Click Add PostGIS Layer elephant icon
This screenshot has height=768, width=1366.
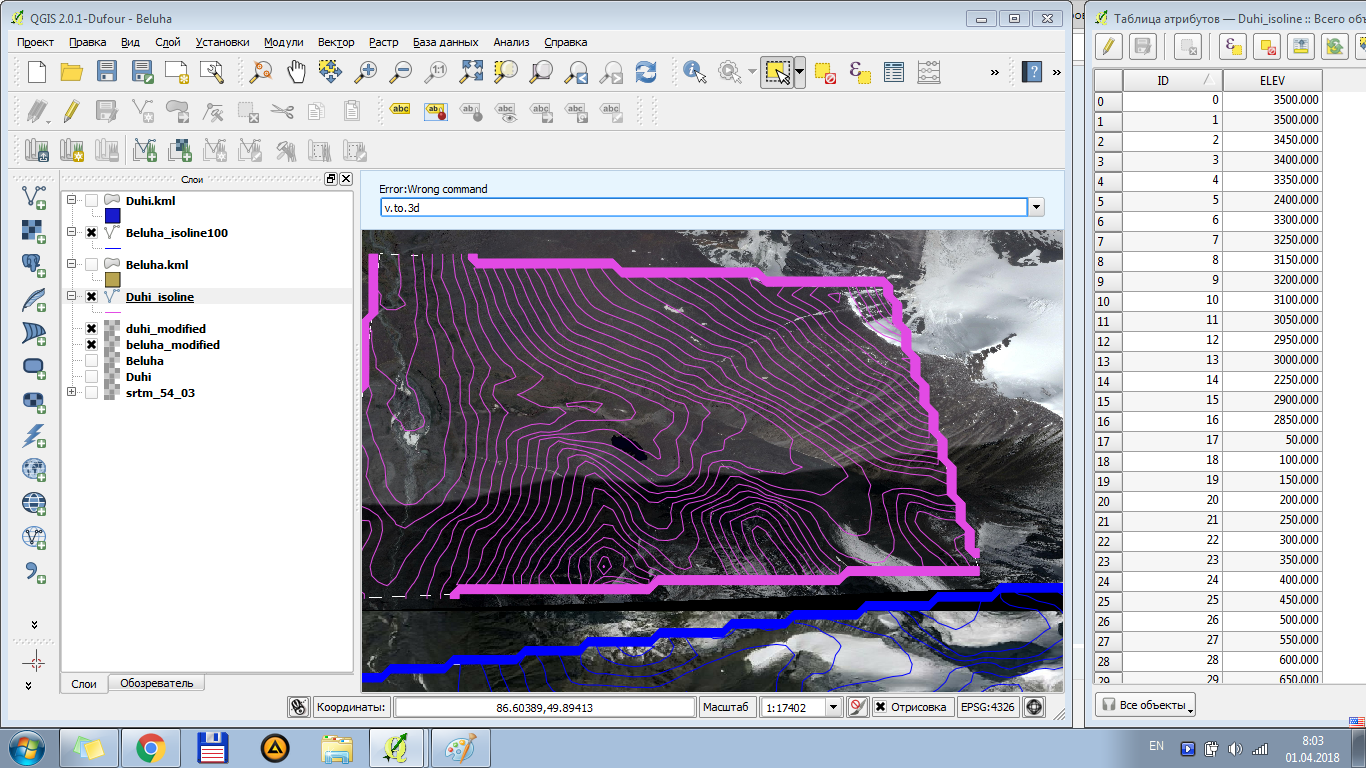[34, 264]
